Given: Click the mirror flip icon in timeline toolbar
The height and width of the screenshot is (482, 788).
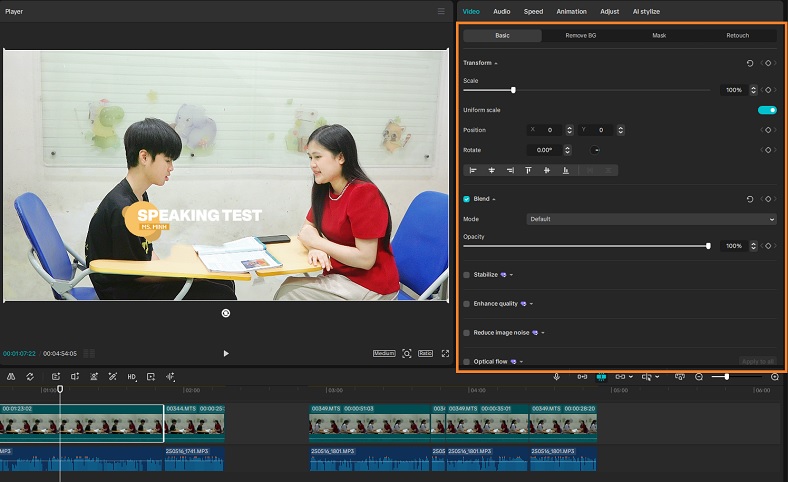Looking at the screenshot, I should click(11, 376).
